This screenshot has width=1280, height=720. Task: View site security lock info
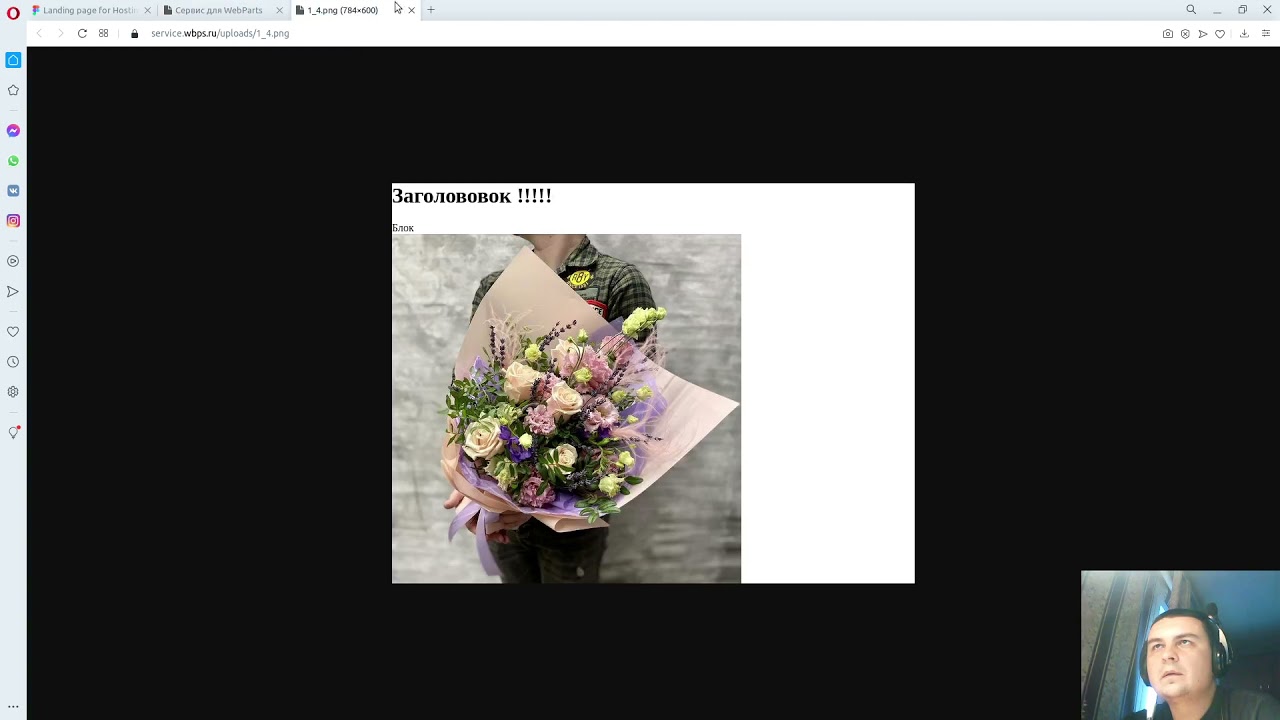coord(134,33)
